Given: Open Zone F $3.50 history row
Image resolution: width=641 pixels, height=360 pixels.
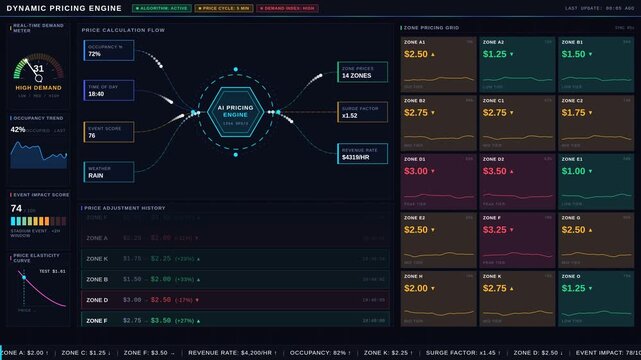Looking at the screenshot, I should click(235, 320).
